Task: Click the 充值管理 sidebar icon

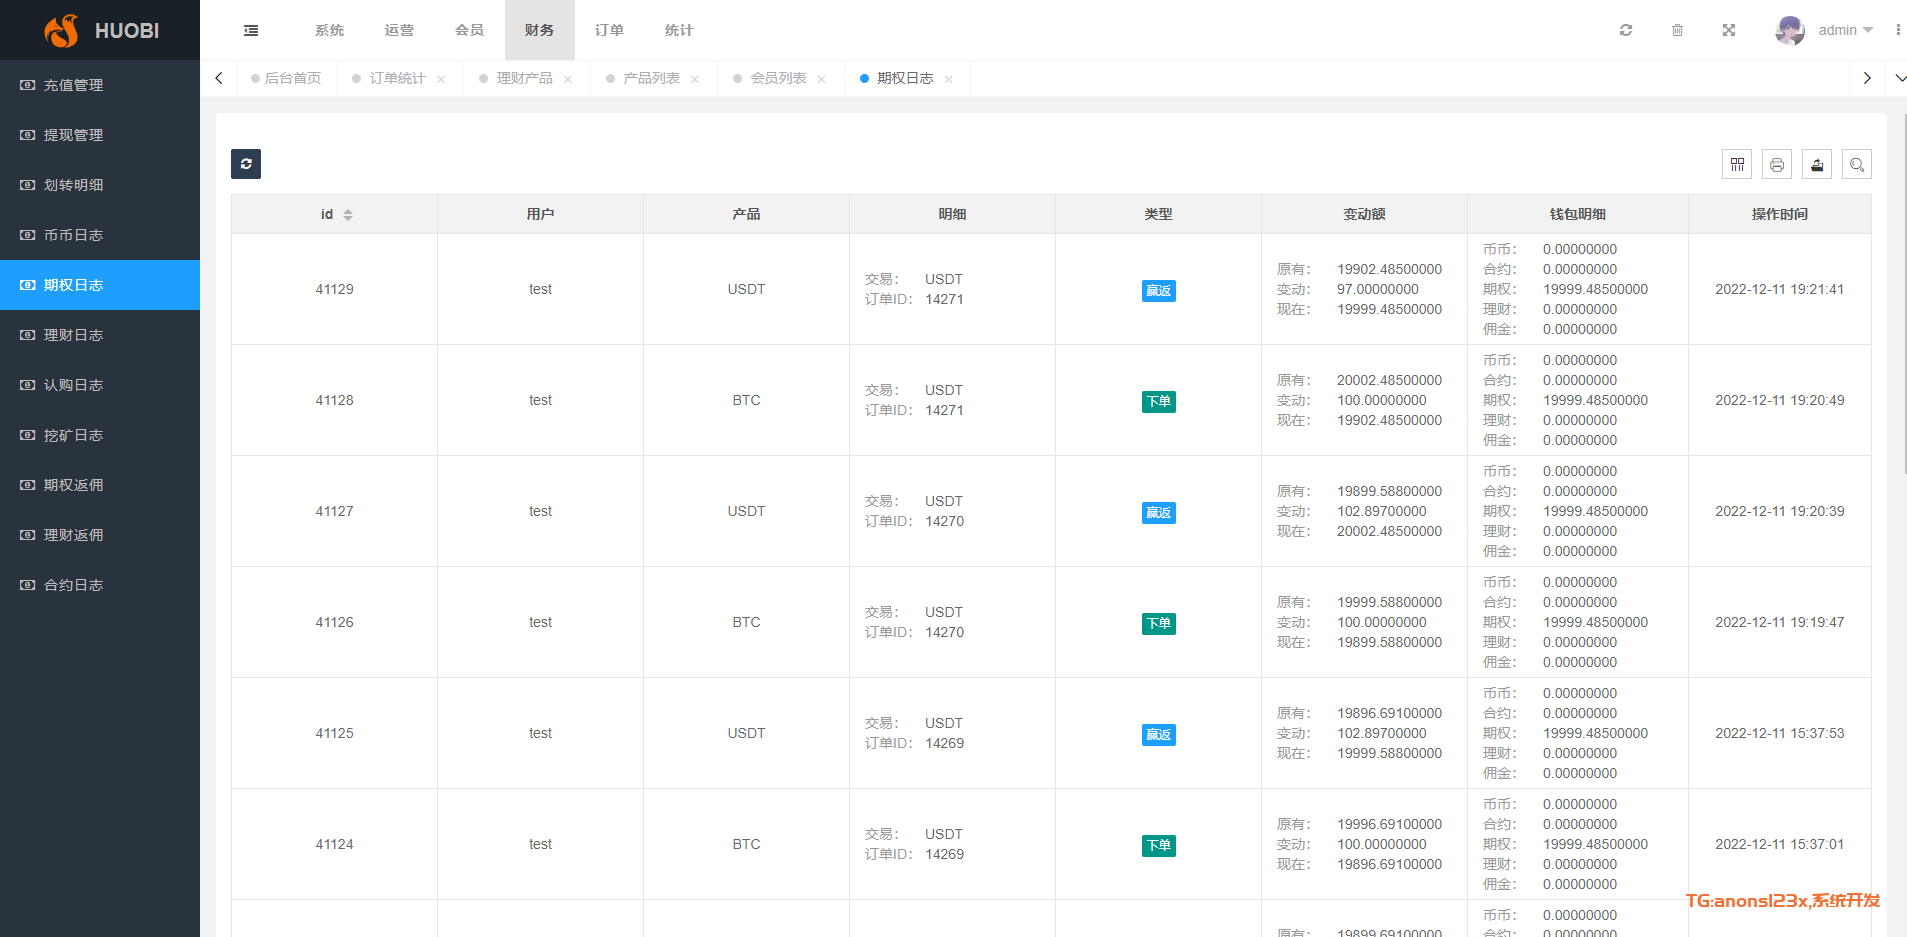Action: (x=28, y=85)
